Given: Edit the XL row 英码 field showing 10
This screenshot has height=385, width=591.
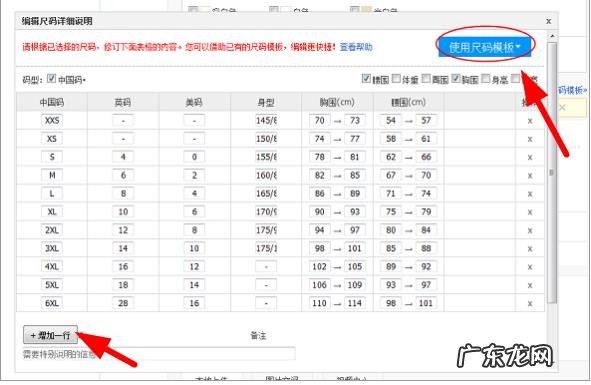Looking at the screenshot, I should point(123,212).
